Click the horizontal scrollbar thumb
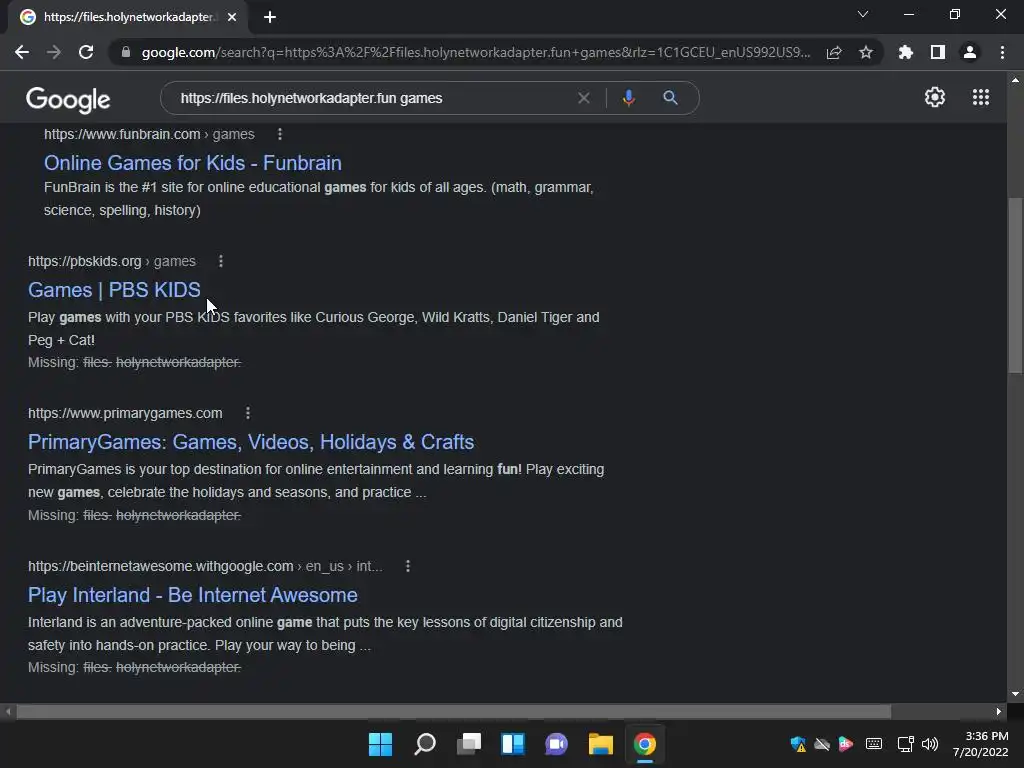The image size is (1024, 768). (454, 711)
